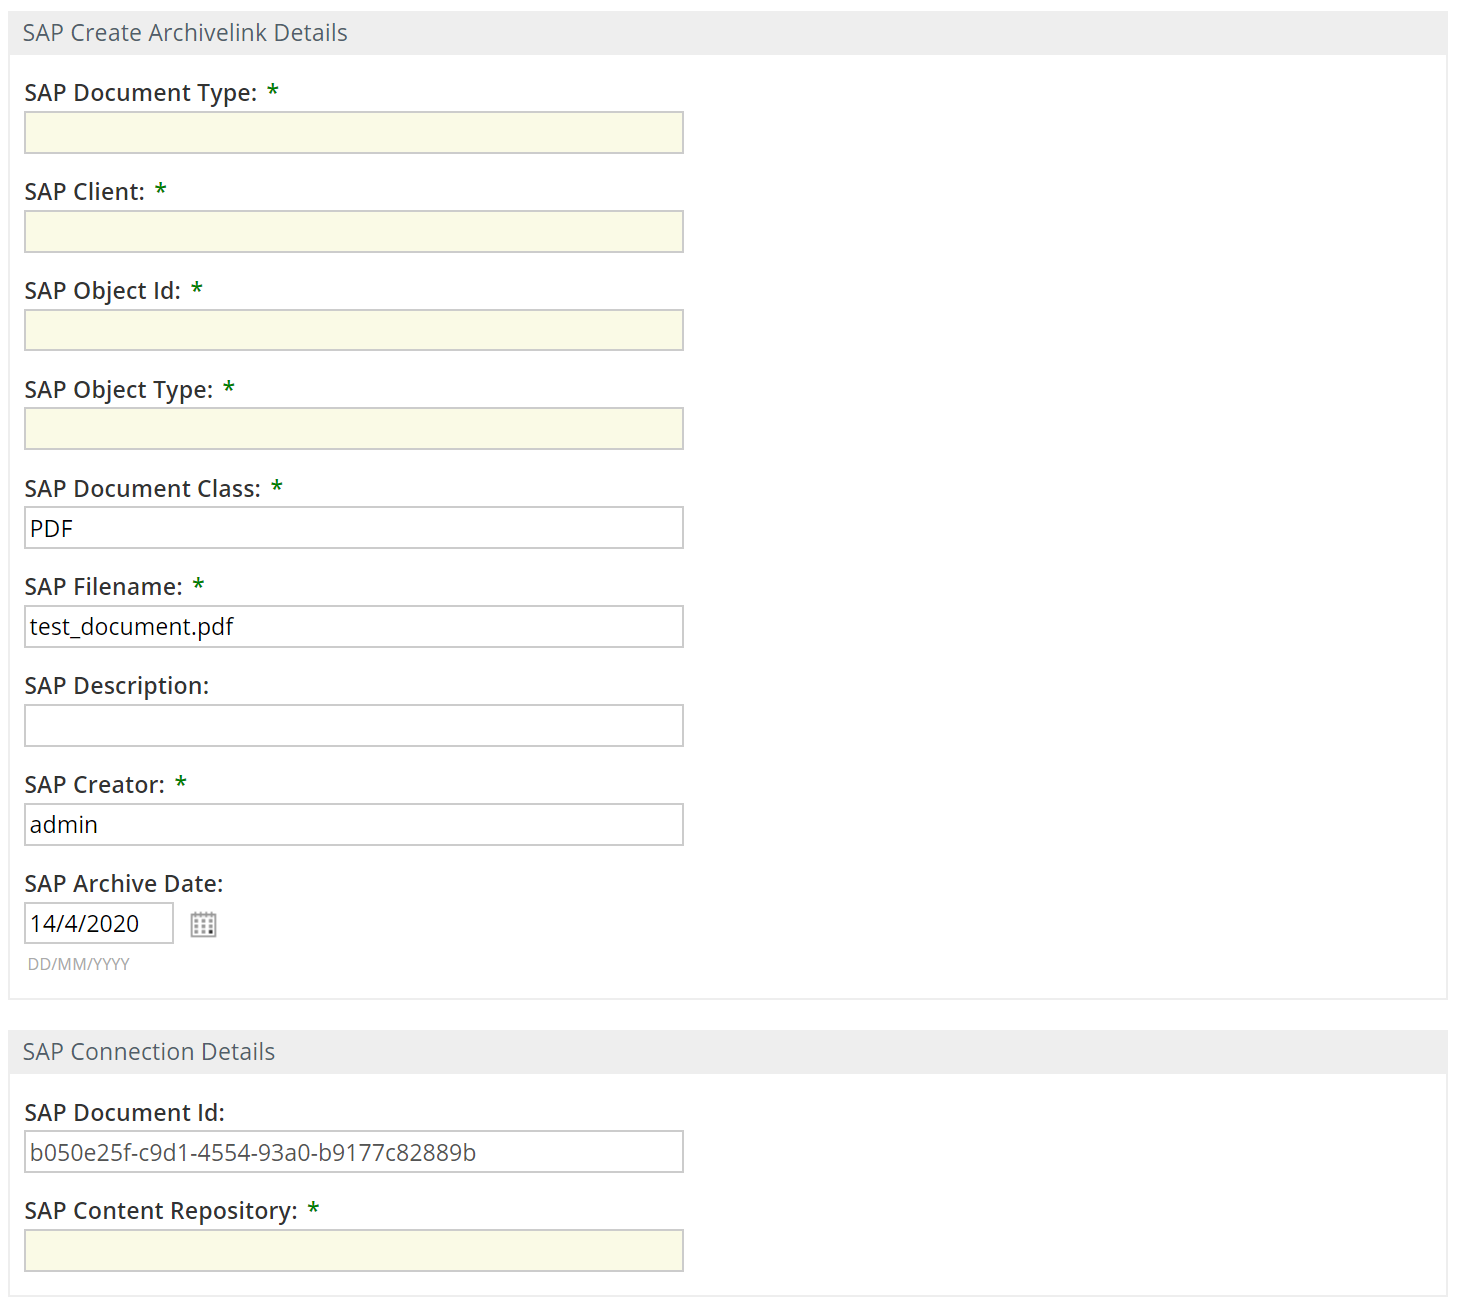Click the DD/MM/YYYY format hint text
The width and height of the screenshot is (1457, 1305).
(78, 963)
